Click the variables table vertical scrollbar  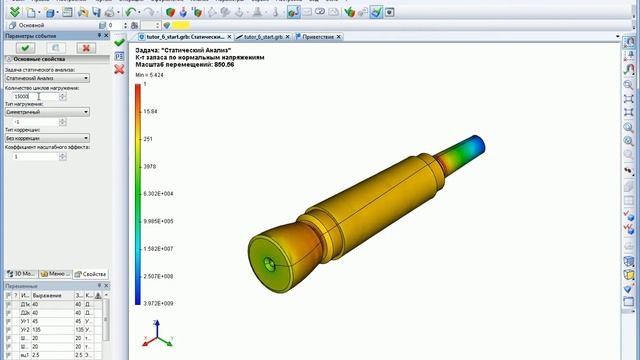106,320
